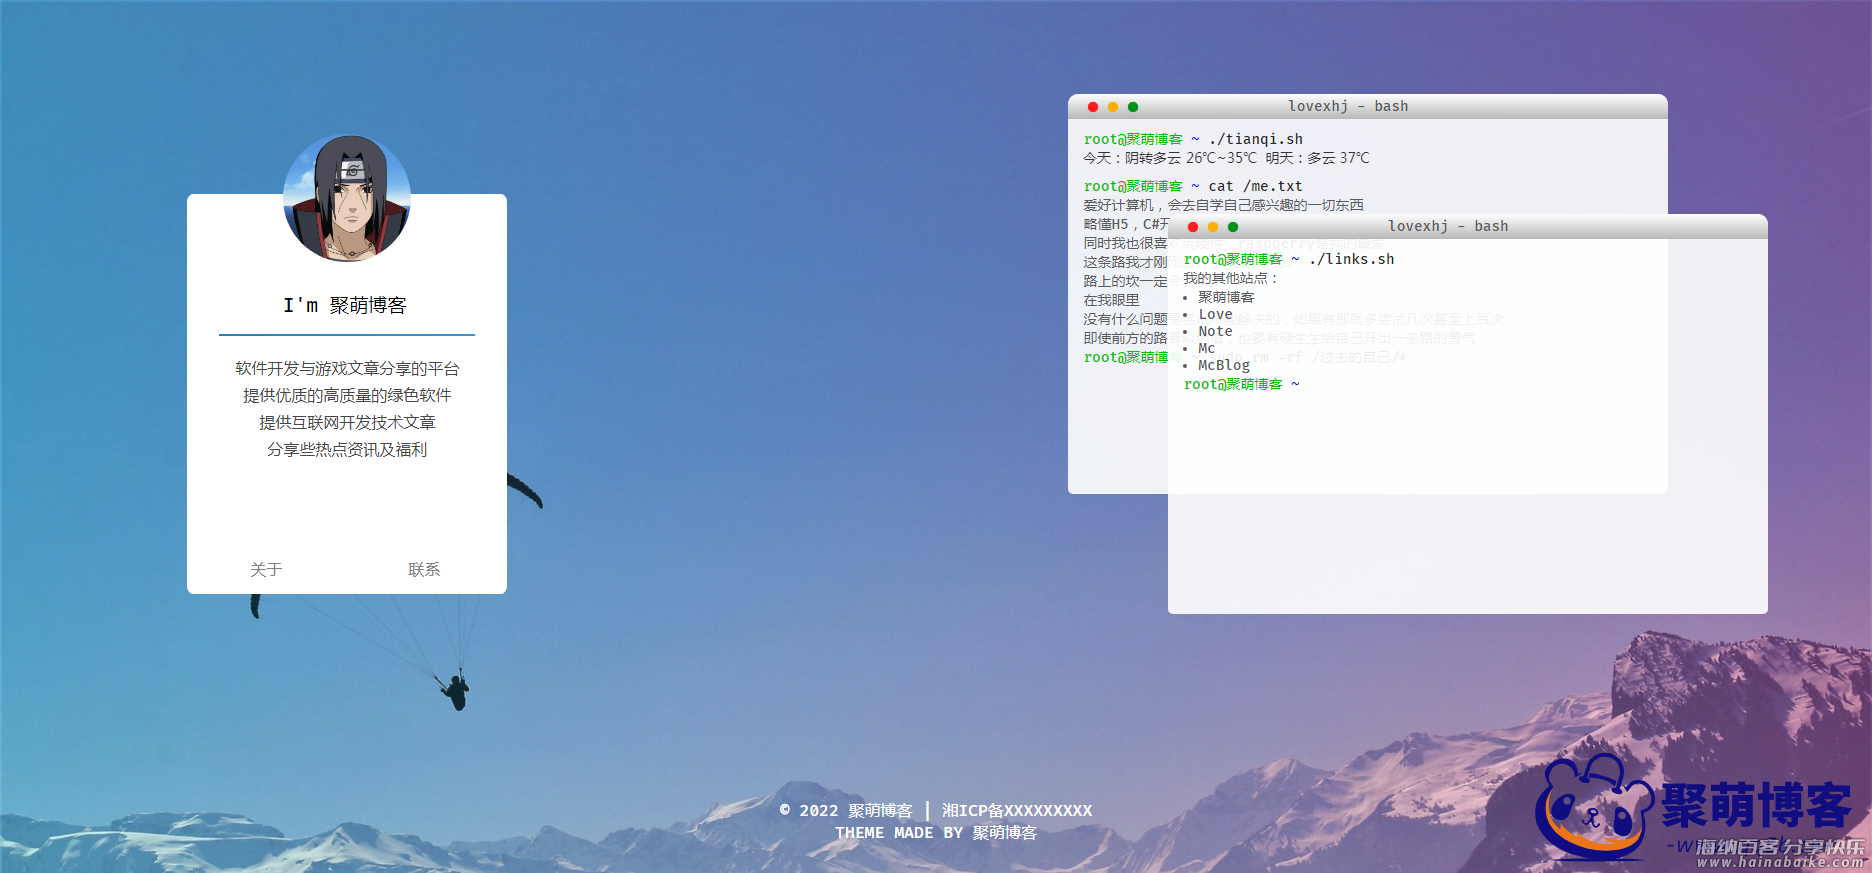This screenshot has height=873, width=1872.
Task: Click green maximize dot on back terminal
Action: 1133,107
